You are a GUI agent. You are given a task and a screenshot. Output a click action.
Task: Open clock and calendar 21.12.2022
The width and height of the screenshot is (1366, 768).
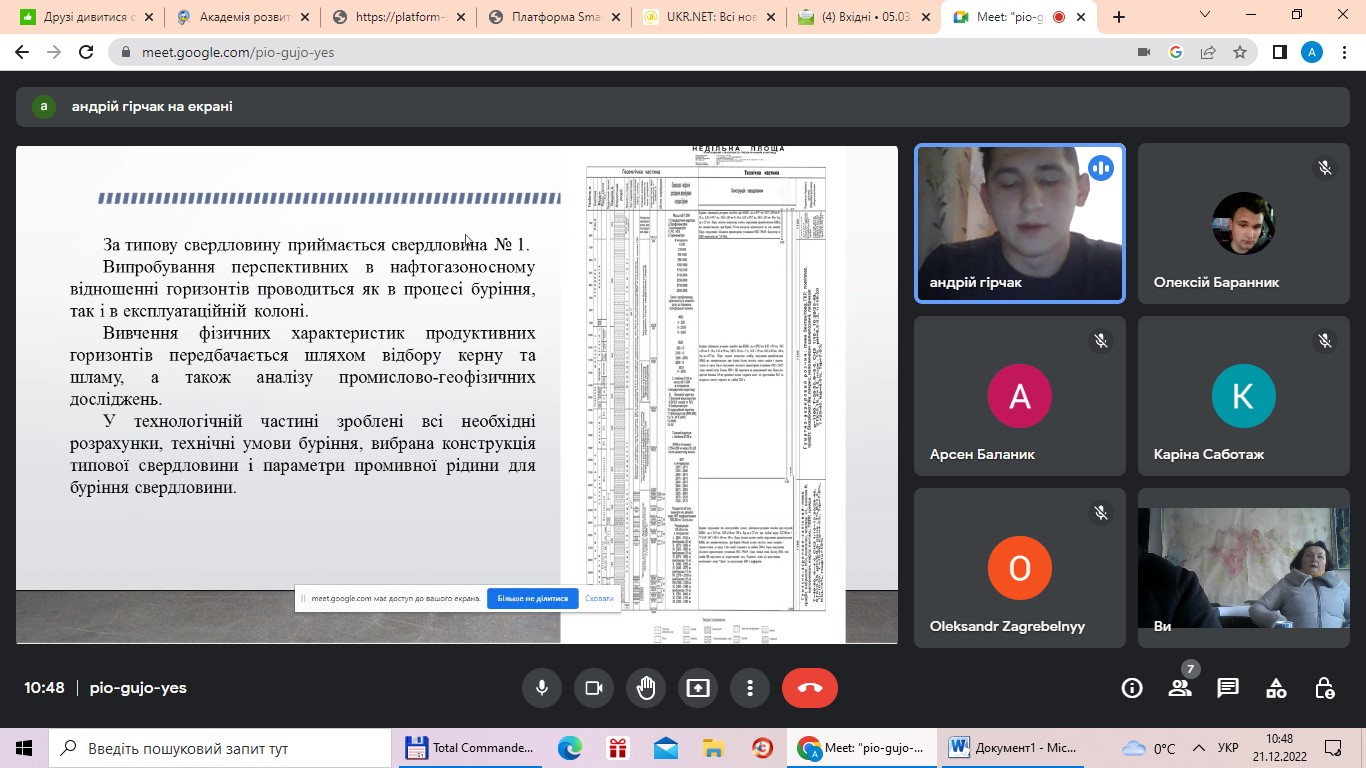(1279, 748)
